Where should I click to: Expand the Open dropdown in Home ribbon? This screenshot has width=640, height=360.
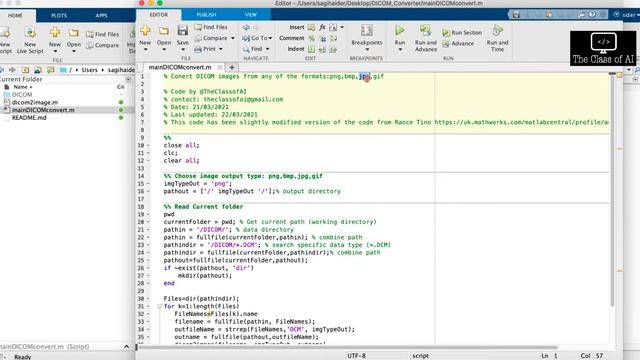point(73,51)
